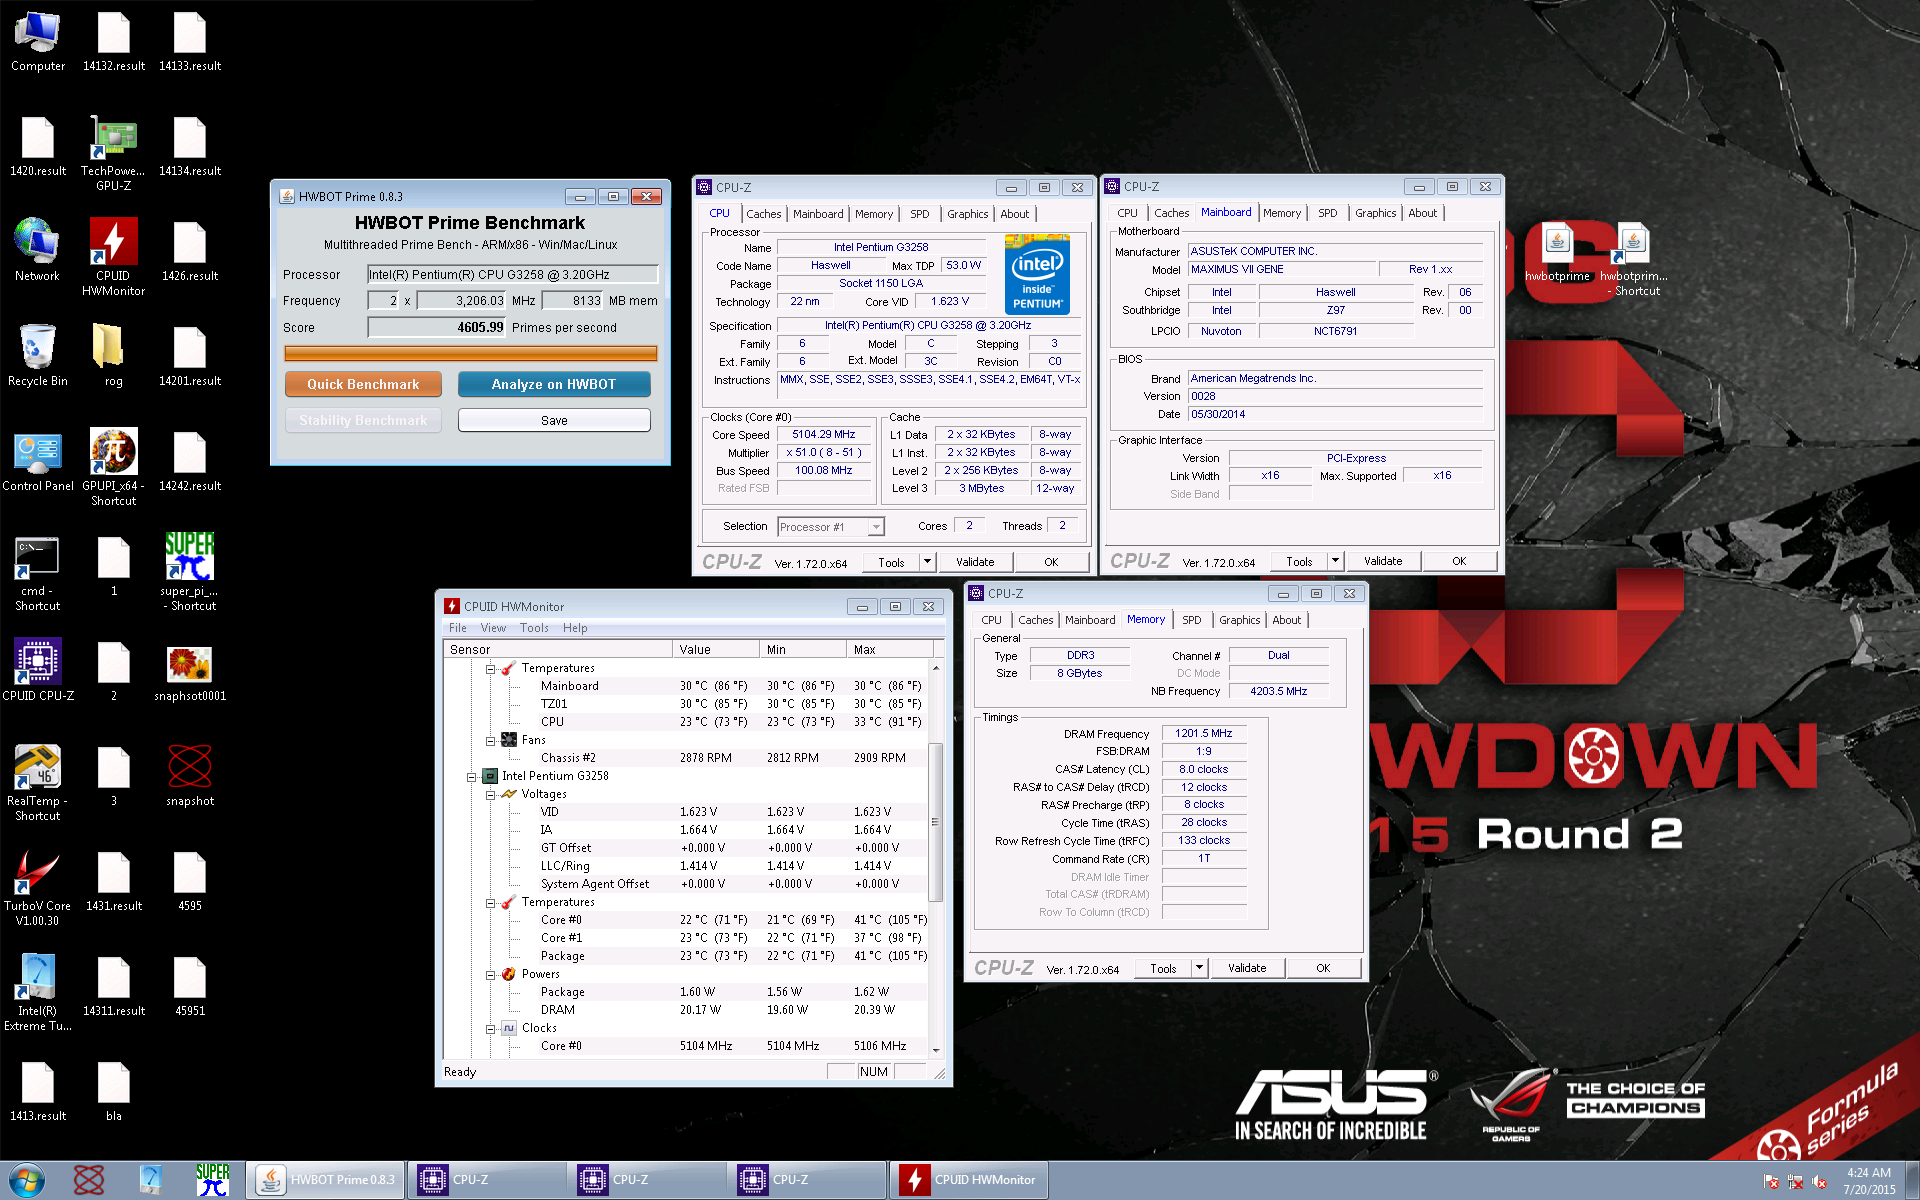Launch GPUPI_x64 shortcut icon
Screen dimensions: 1920x1200
pos(114,467)
